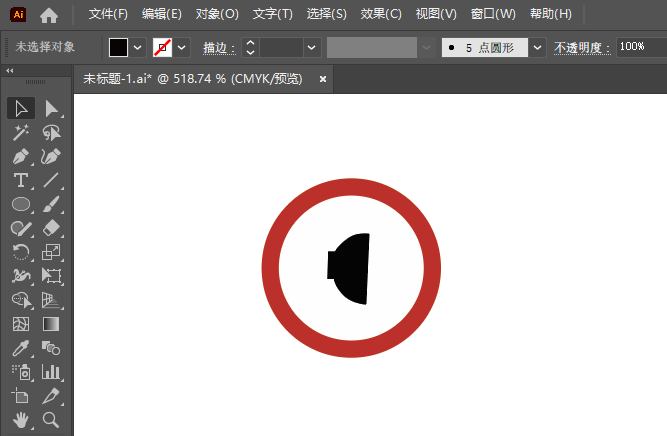Click the black half-dome shape on canvas
This screenshot has width=667, height=436.
[350, 269]
